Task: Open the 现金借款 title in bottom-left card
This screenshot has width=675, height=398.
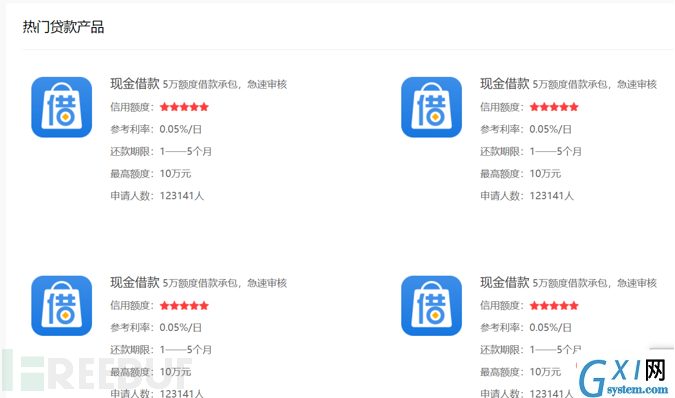Action: tap(135, 282)
